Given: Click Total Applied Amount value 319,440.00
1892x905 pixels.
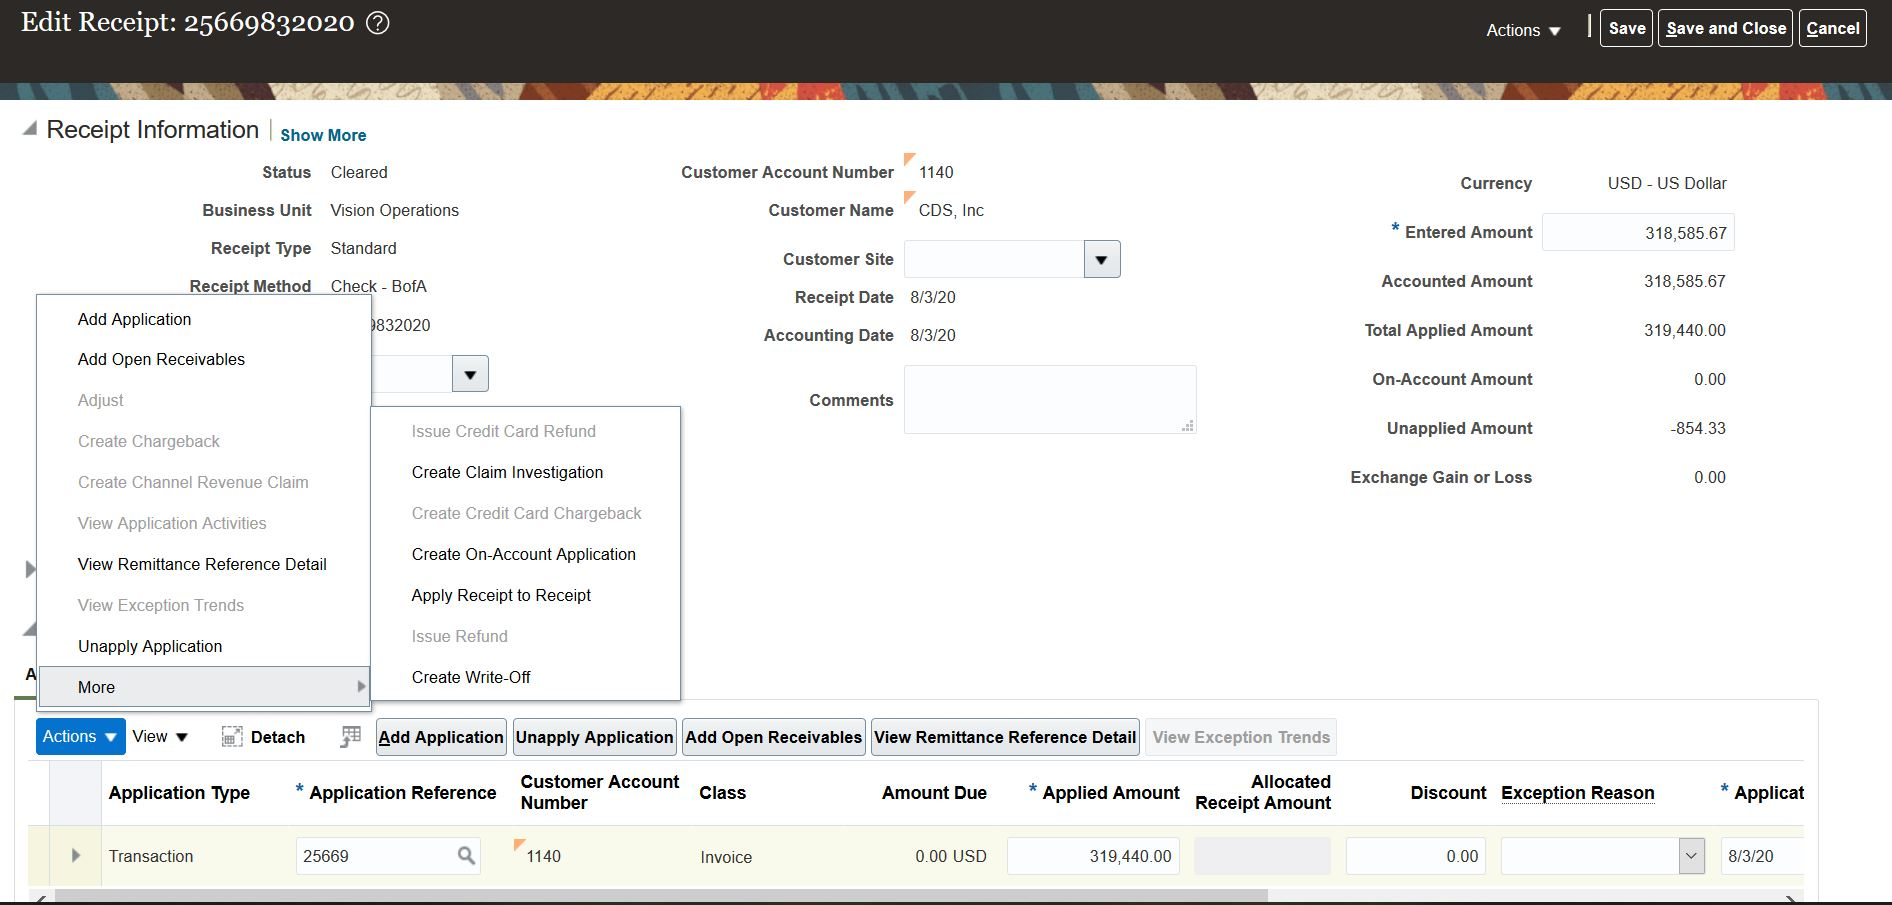Looking at the screenshot, I should [1684, 330].
